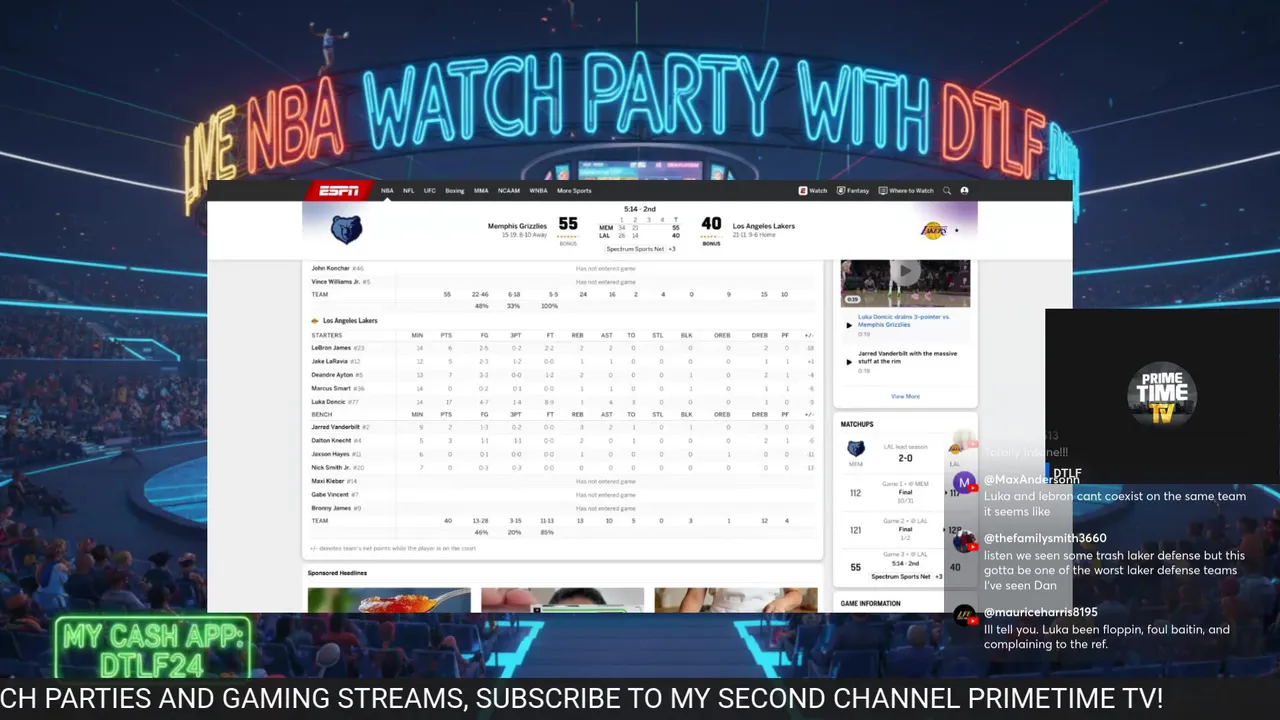Open the NCAAM section in ESPN nav
This screenshot has width=1280, height=720.
point(509,190)
